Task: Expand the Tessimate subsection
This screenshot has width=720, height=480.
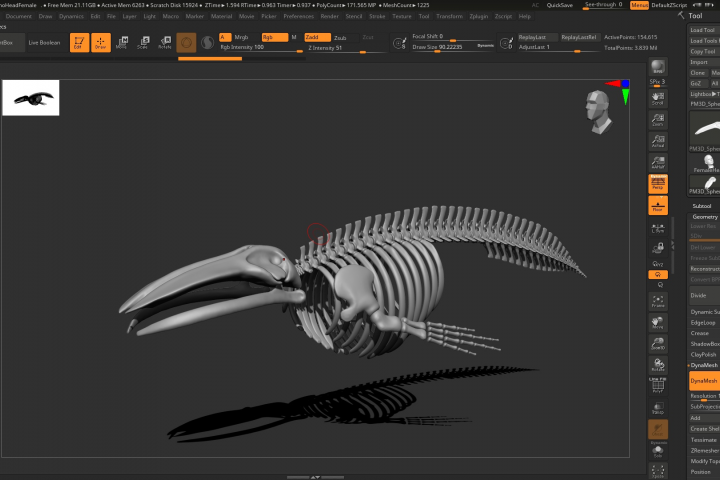Action: tap(703, 440)
